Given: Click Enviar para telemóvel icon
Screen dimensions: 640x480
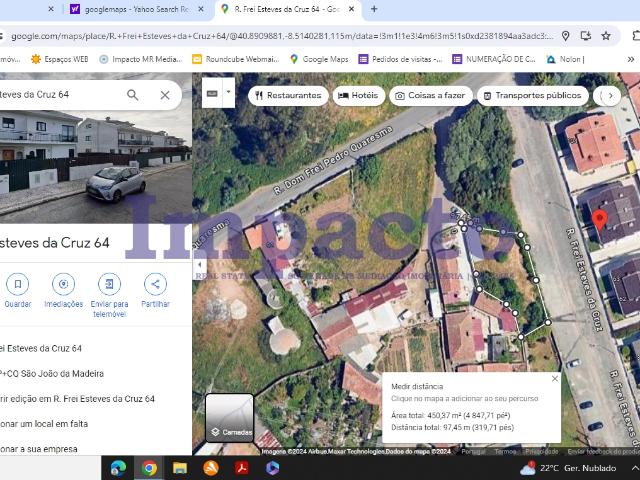Looking at the screenshot, I should pyautogui.click(x=109, y=284).
